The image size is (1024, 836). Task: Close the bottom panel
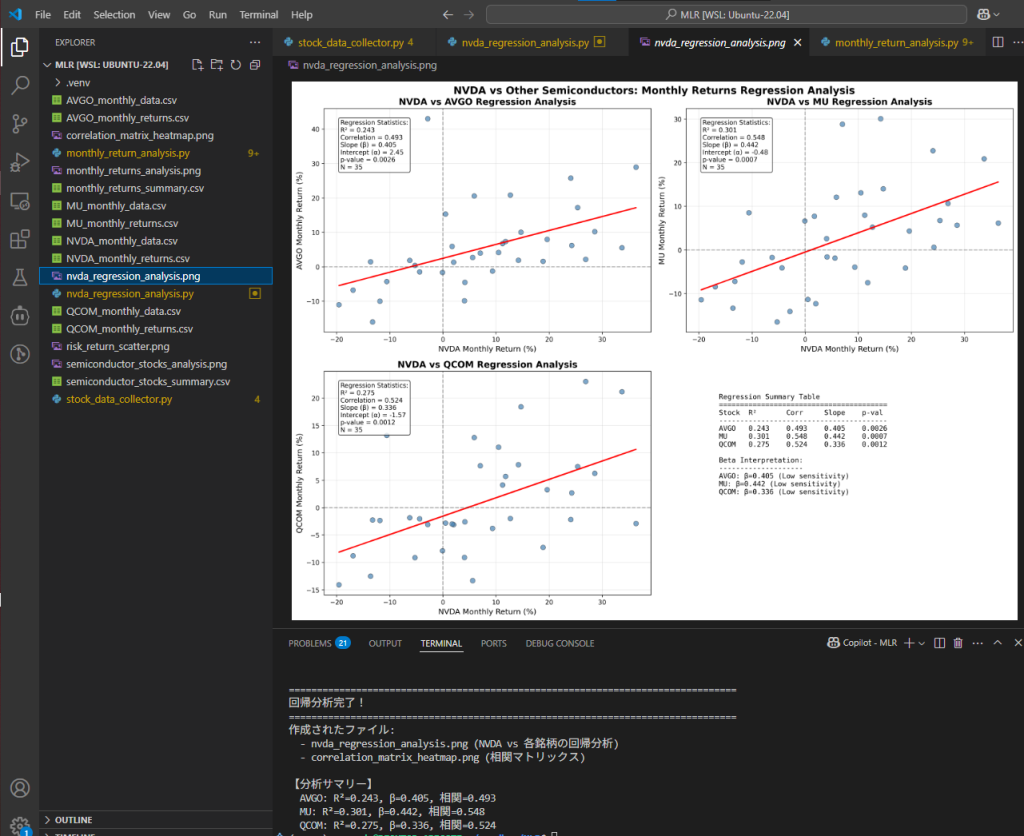tap(1017, 643)
